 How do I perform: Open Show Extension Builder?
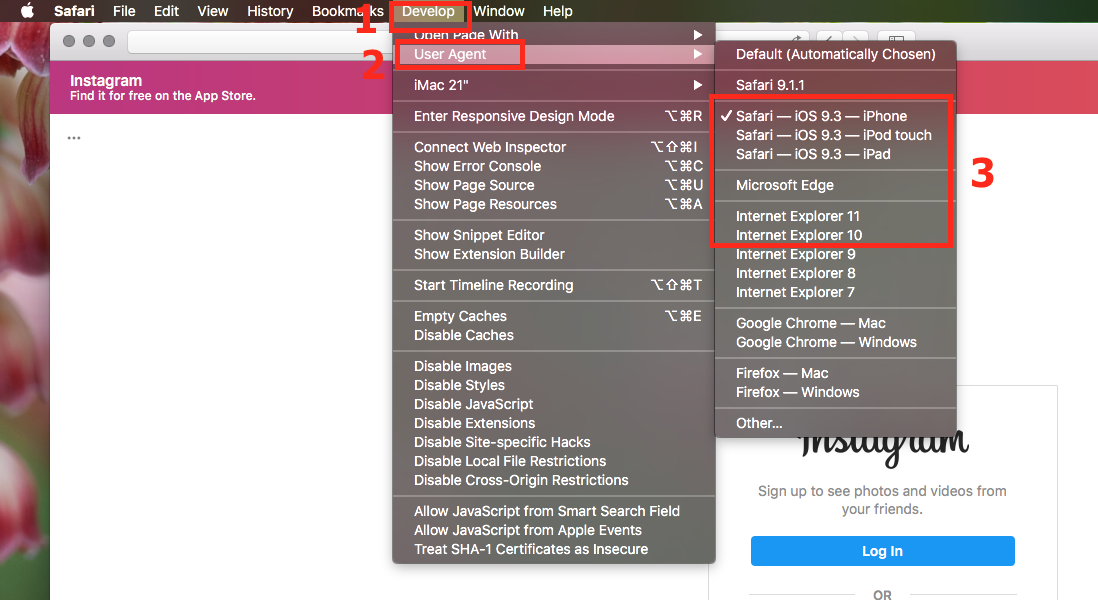click(x=554, y=254)
